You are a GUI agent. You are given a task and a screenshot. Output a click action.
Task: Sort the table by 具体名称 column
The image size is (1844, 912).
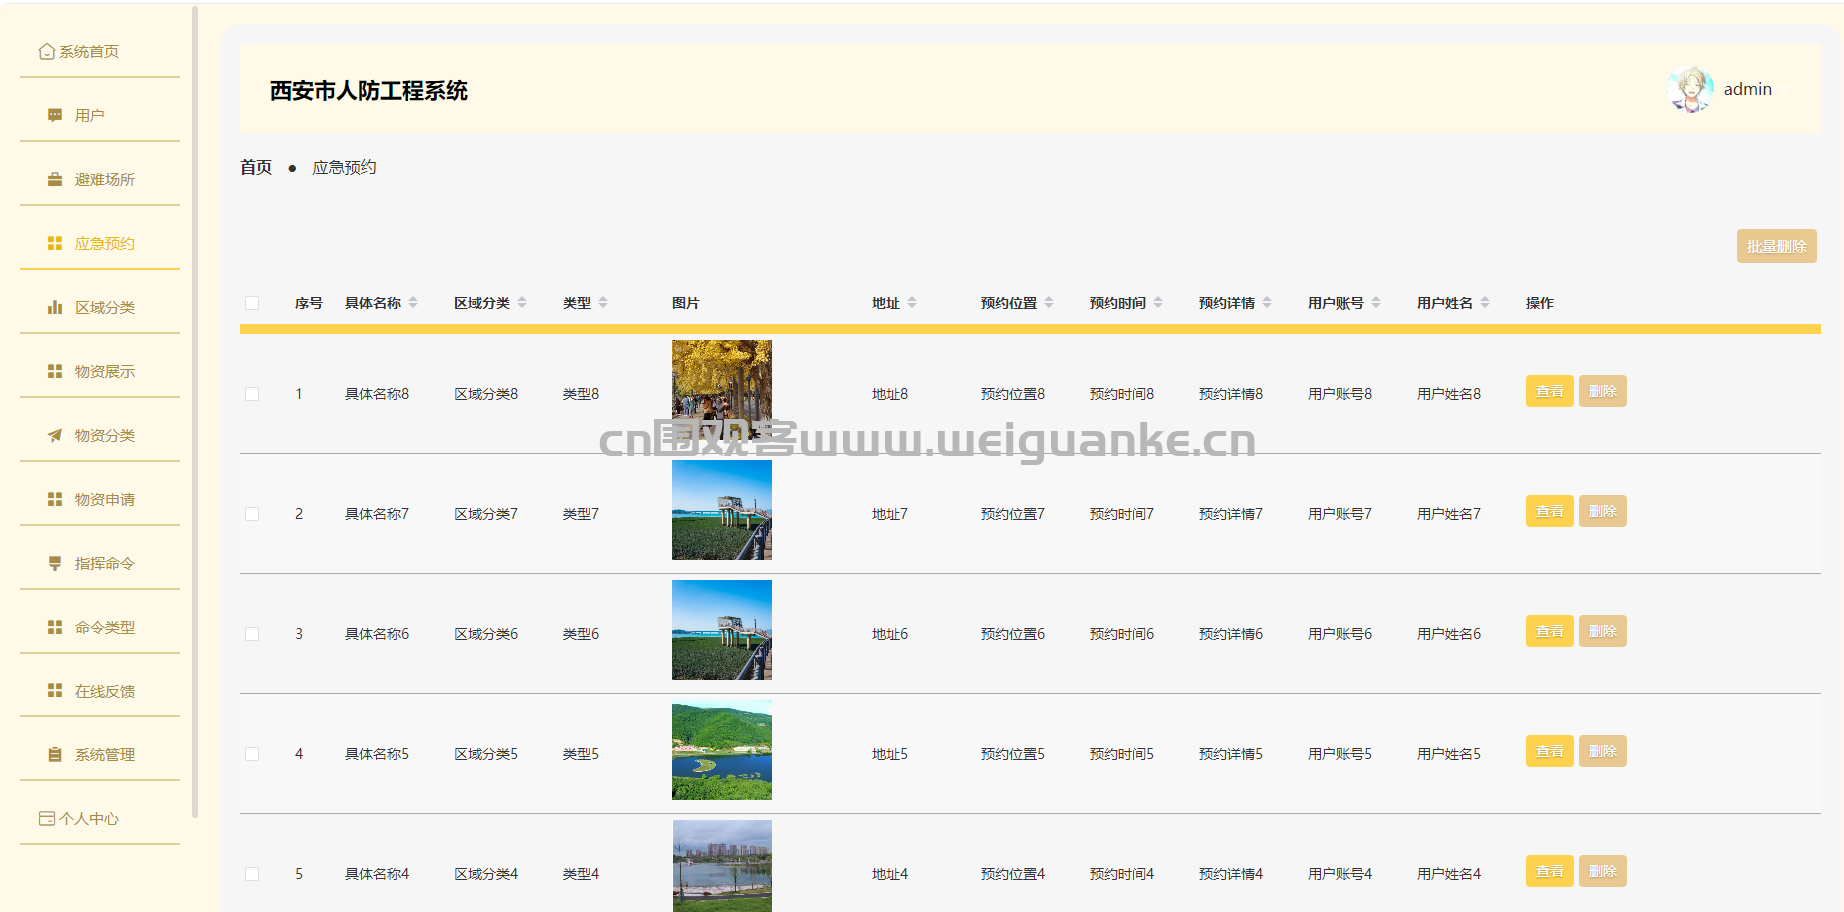(x=413, y=303)
